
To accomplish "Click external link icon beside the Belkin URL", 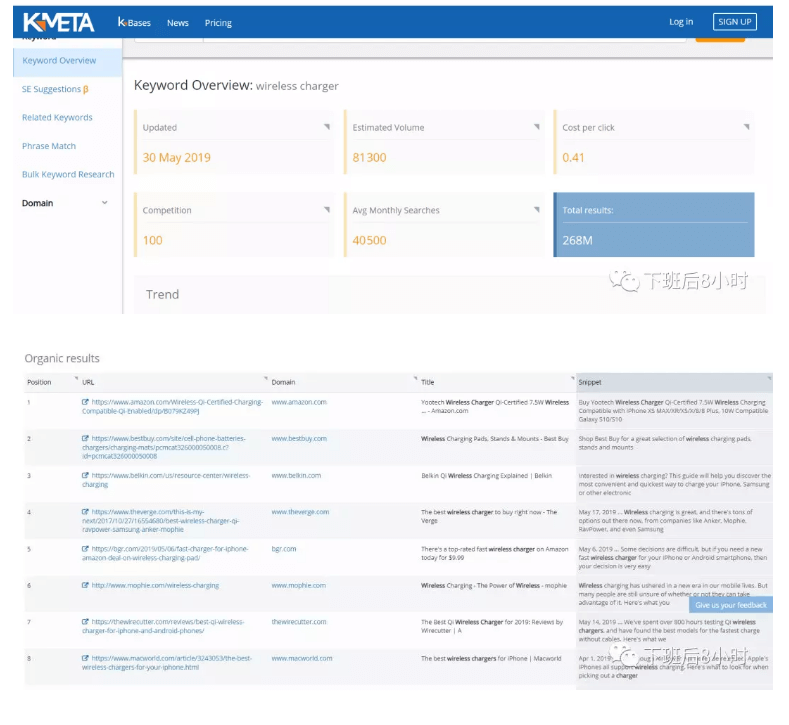I will (x=85, y=476).
